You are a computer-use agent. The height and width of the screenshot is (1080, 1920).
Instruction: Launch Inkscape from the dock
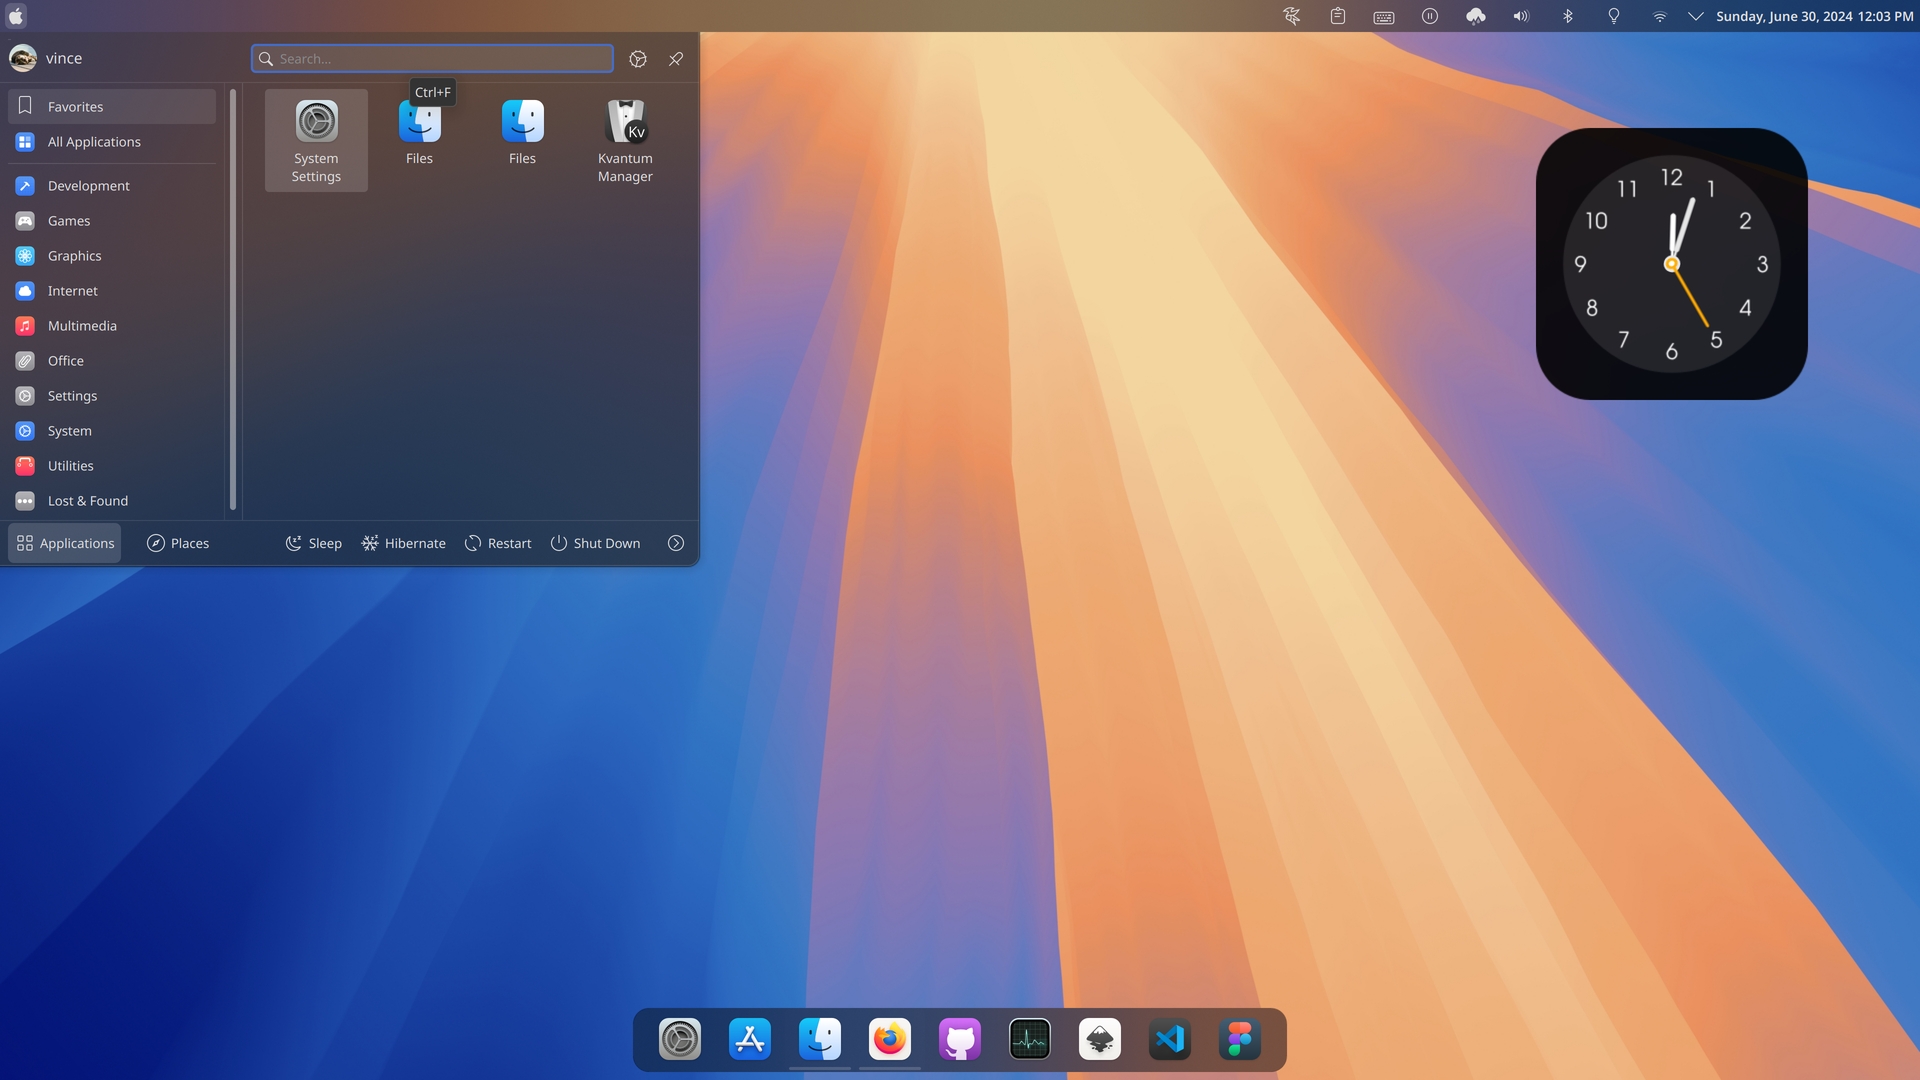[x=1100, y=1040]
